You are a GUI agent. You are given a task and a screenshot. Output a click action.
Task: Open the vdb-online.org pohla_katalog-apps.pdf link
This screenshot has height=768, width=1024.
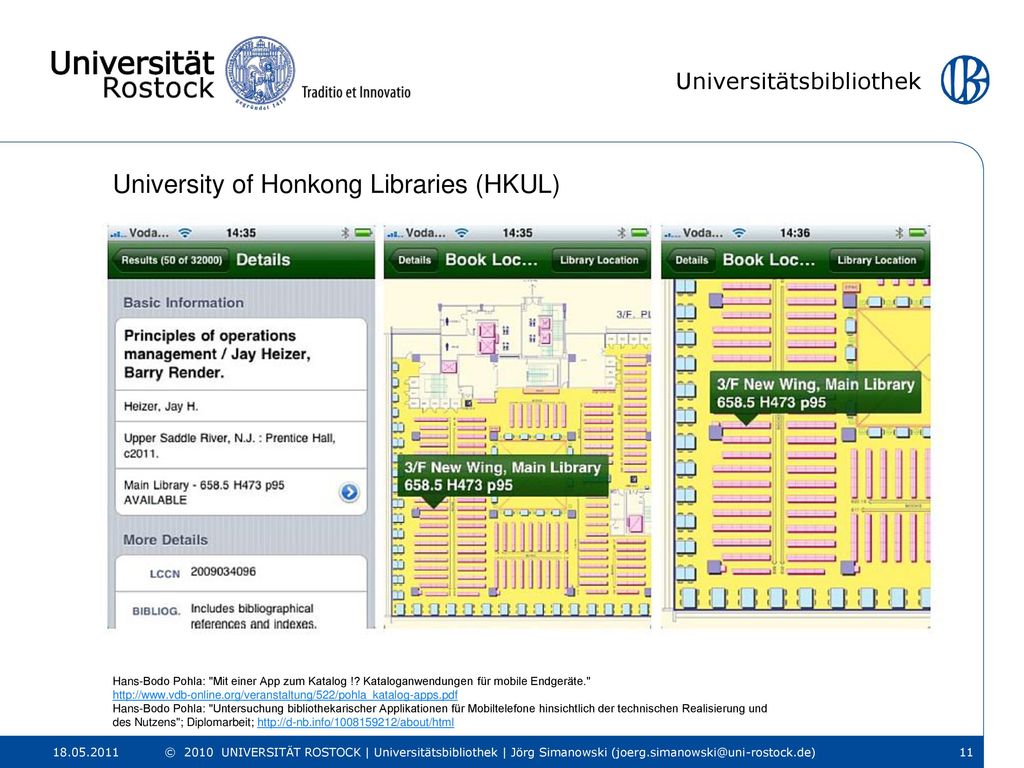click(x=285, y=695)
